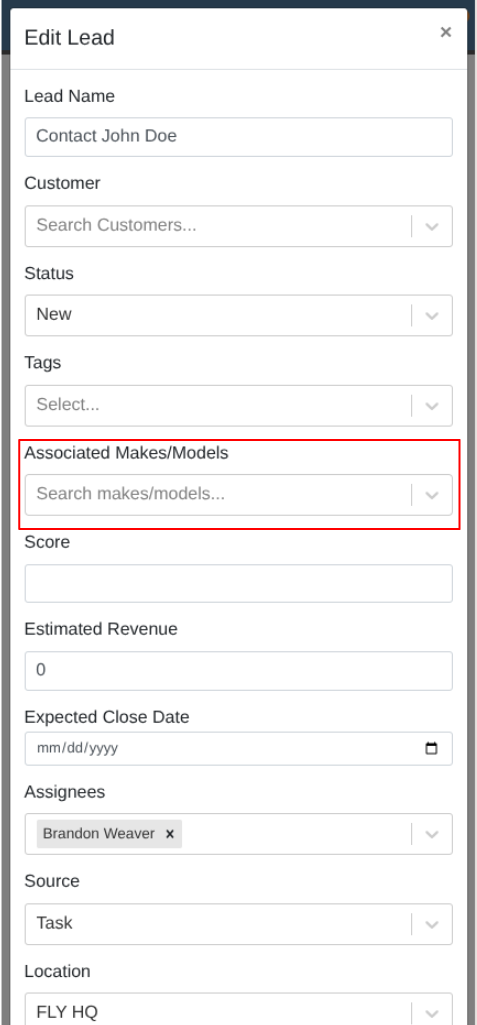Viewport: 477px width, 1025px height.
Task: Focus the Search makes/models field
Action: [x=219, y=495]
